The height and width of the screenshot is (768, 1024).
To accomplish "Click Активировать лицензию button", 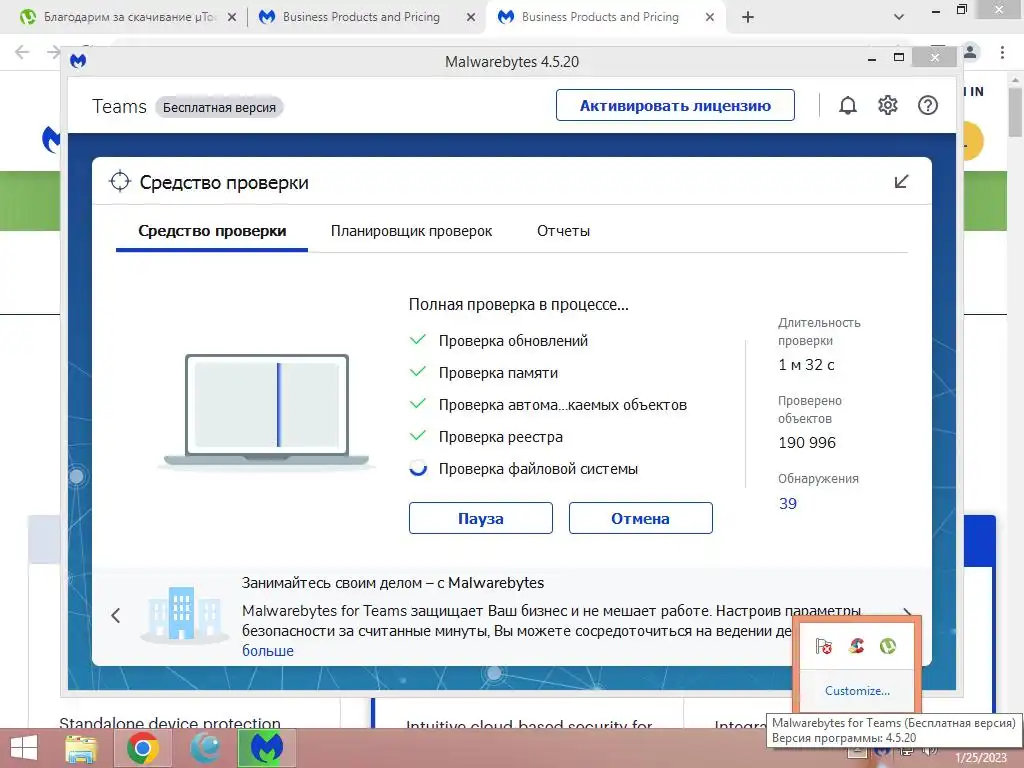I will point(675,105).
